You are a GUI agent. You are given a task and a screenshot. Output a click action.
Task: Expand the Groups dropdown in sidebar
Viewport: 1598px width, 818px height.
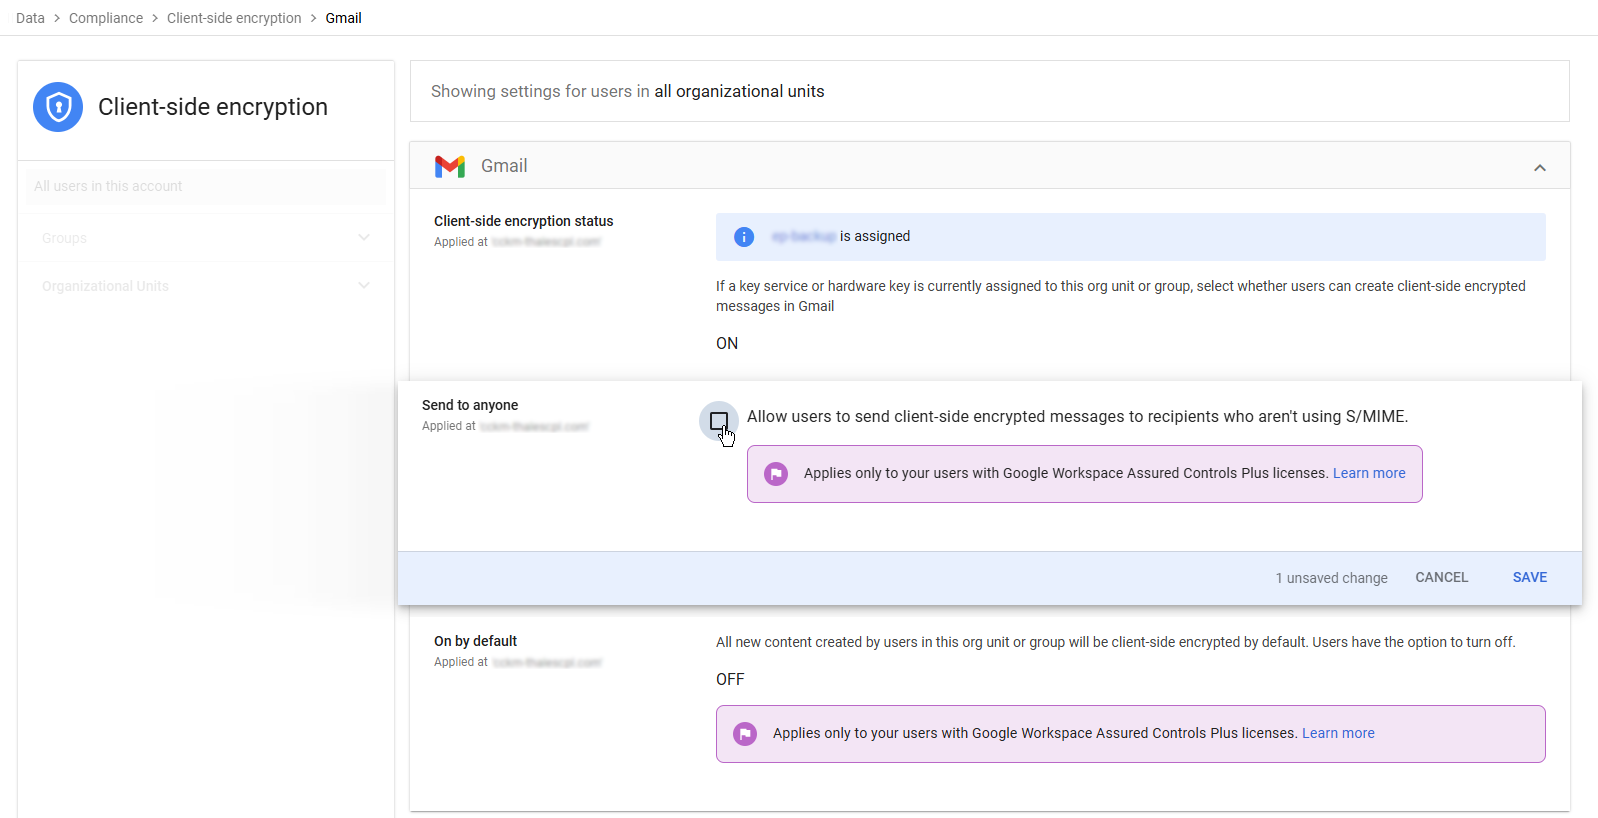point(206,238)
